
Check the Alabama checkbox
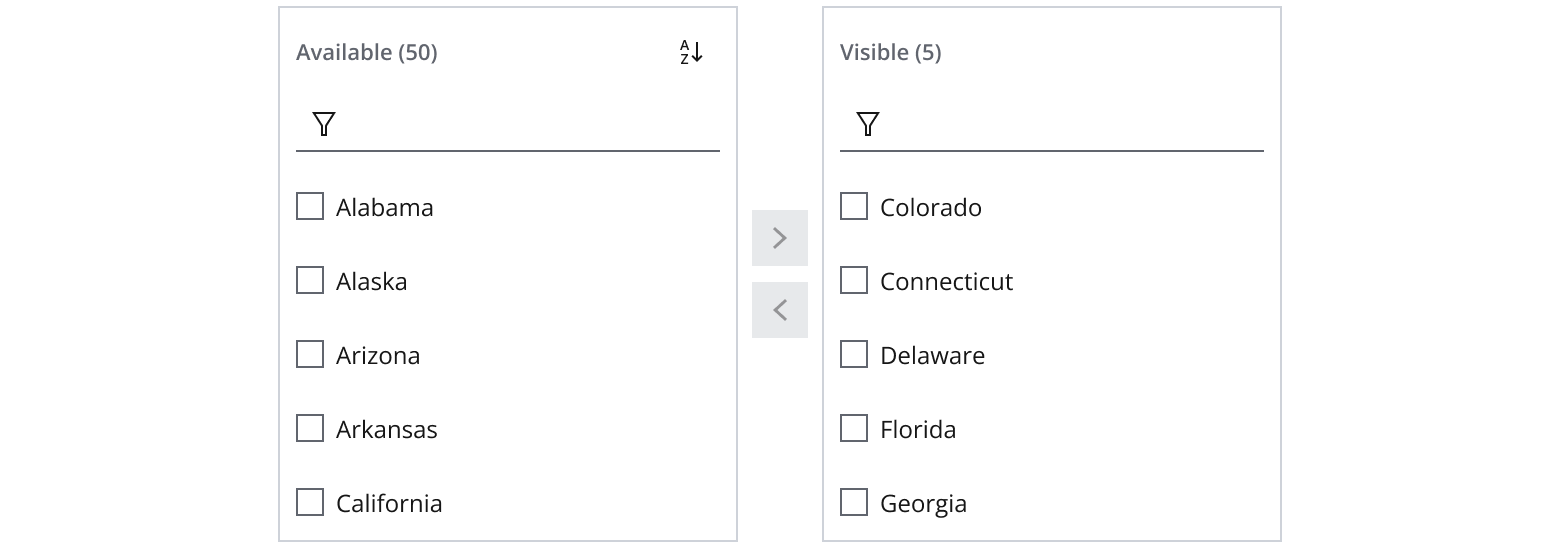(x=310, y=207)
